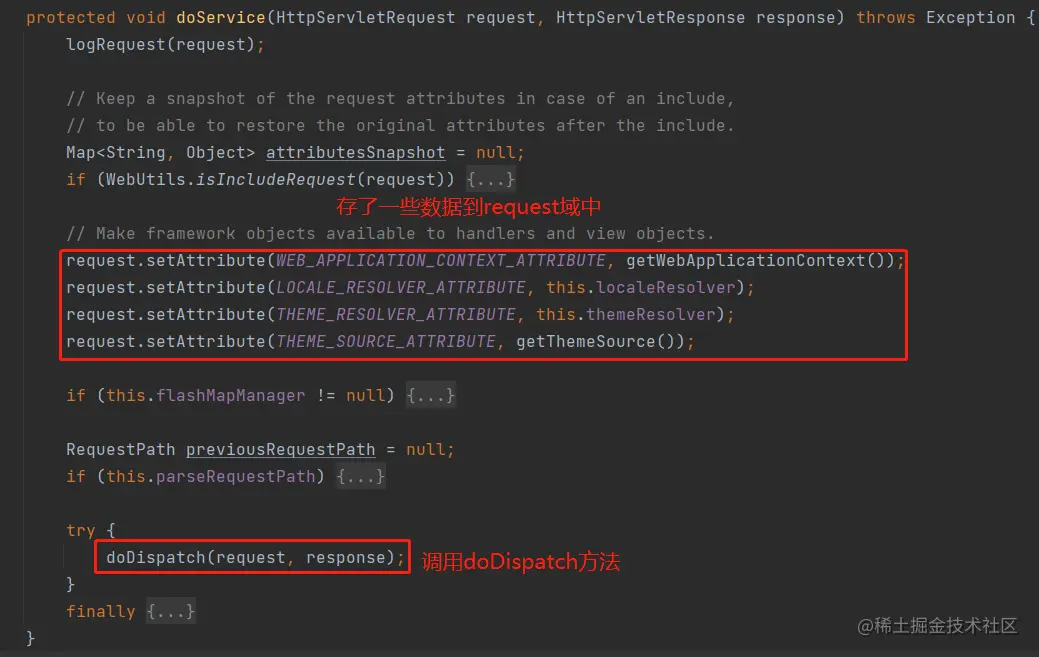Click the themeResolver field reference
The height and width of the screenshot is (657, 1039).
click(x=651, y=315)
